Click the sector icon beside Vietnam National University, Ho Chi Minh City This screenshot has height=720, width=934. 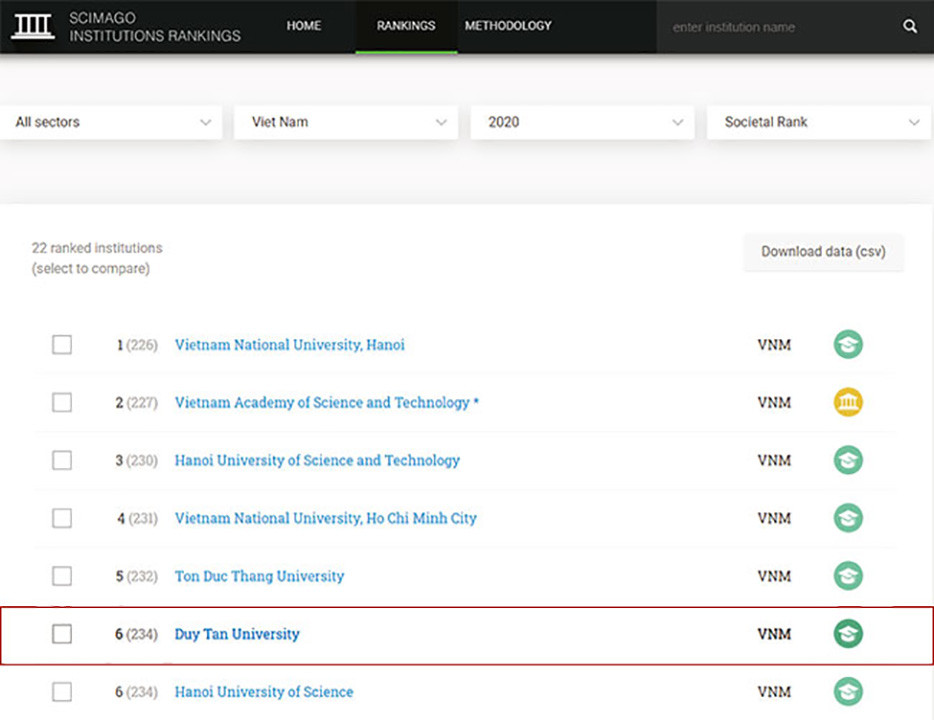(x=847, y=518)
